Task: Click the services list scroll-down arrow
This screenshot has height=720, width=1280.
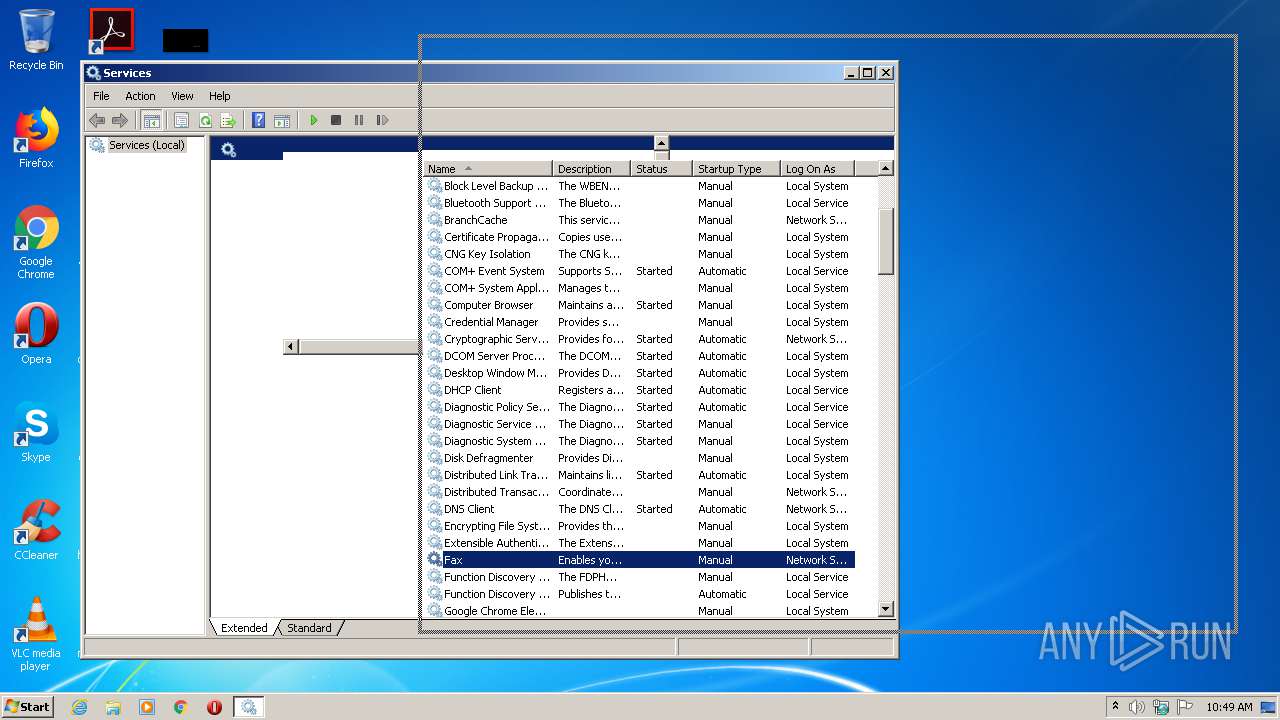Action: (x=885, y=609)
